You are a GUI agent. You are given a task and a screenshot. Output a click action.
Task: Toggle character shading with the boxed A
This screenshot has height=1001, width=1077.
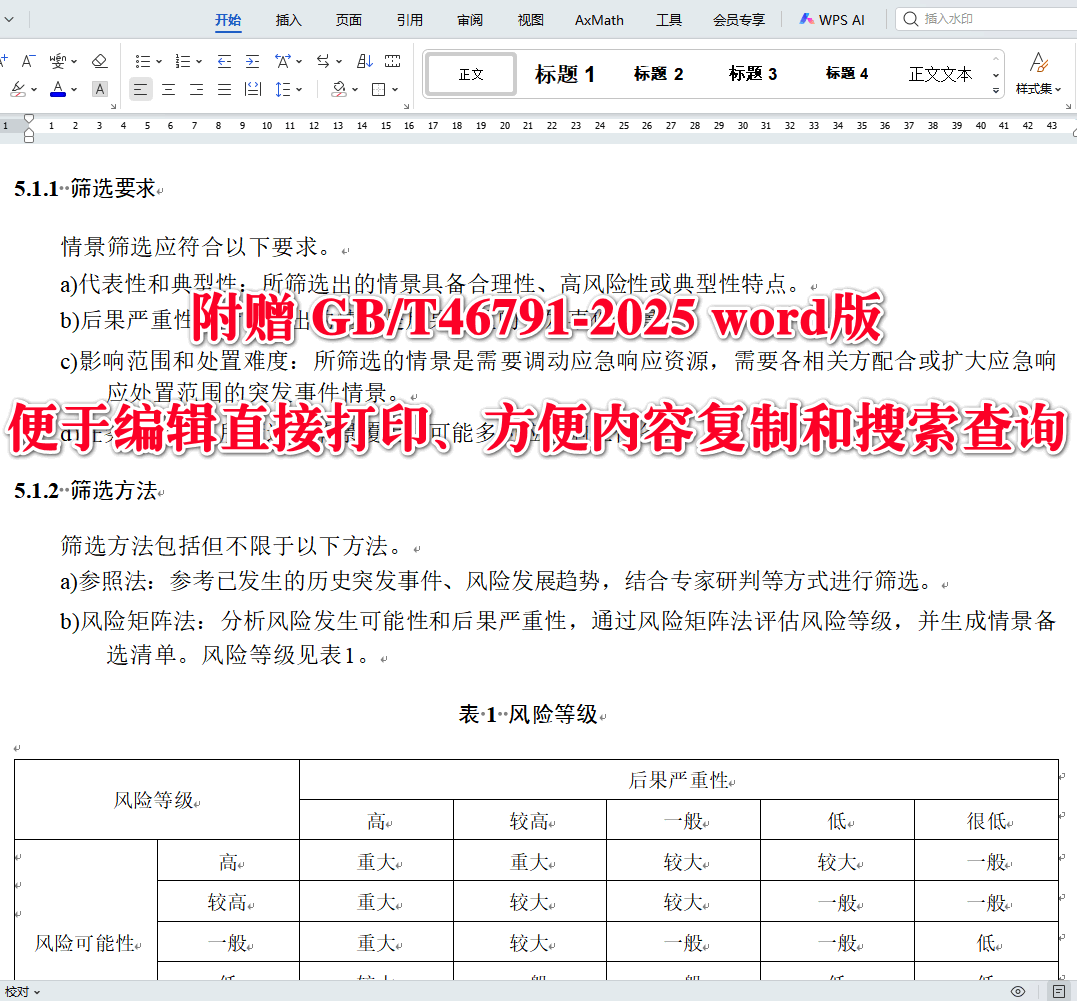click(x=99, y=89)
